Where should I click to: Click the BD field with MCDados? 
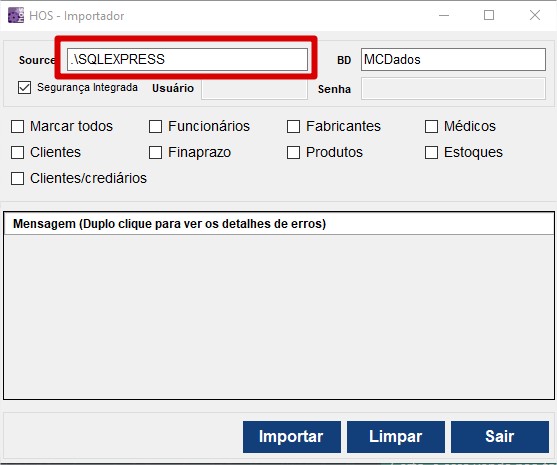pos(453,59)
